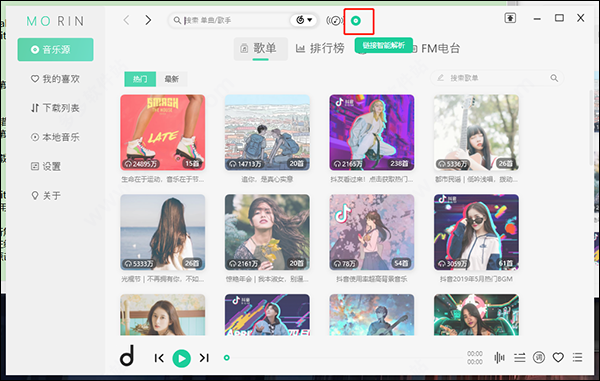600x381 pixels.
Task: Open 我的喜欢 favorites
Action: pos(55,79)
